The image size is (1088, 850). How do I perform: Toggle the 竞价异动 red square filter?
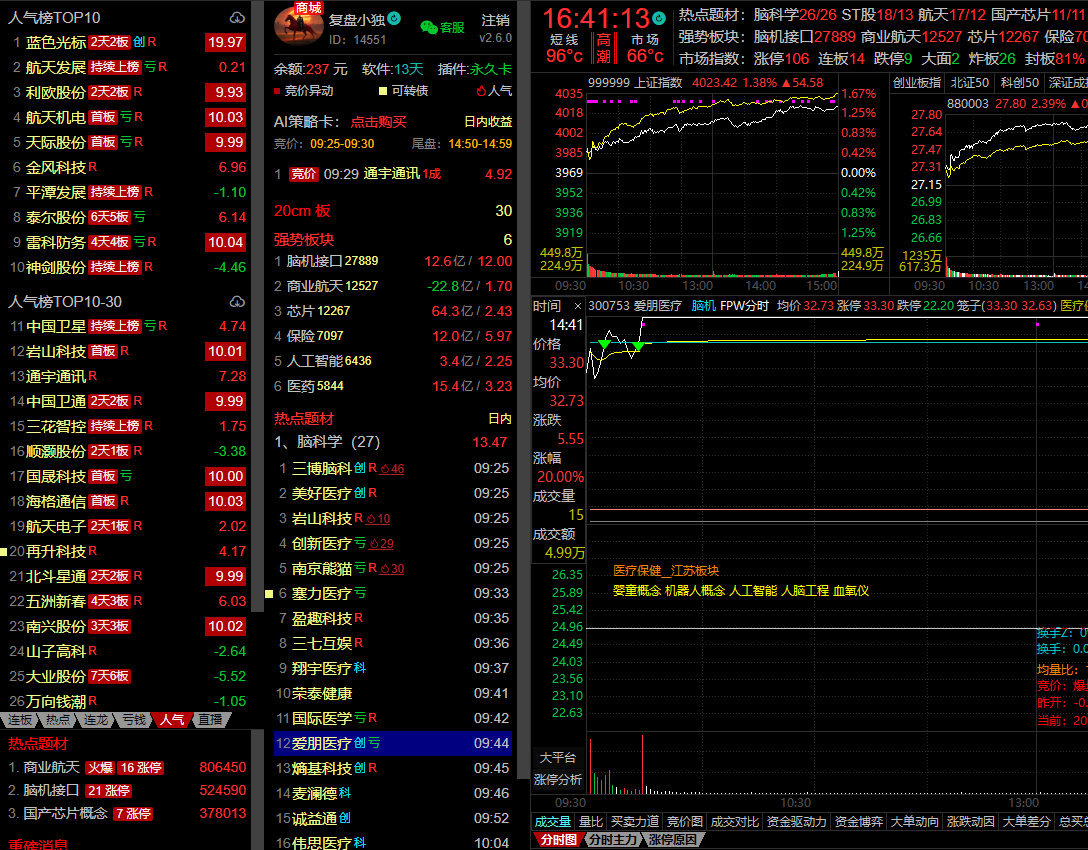pos(278,91)
